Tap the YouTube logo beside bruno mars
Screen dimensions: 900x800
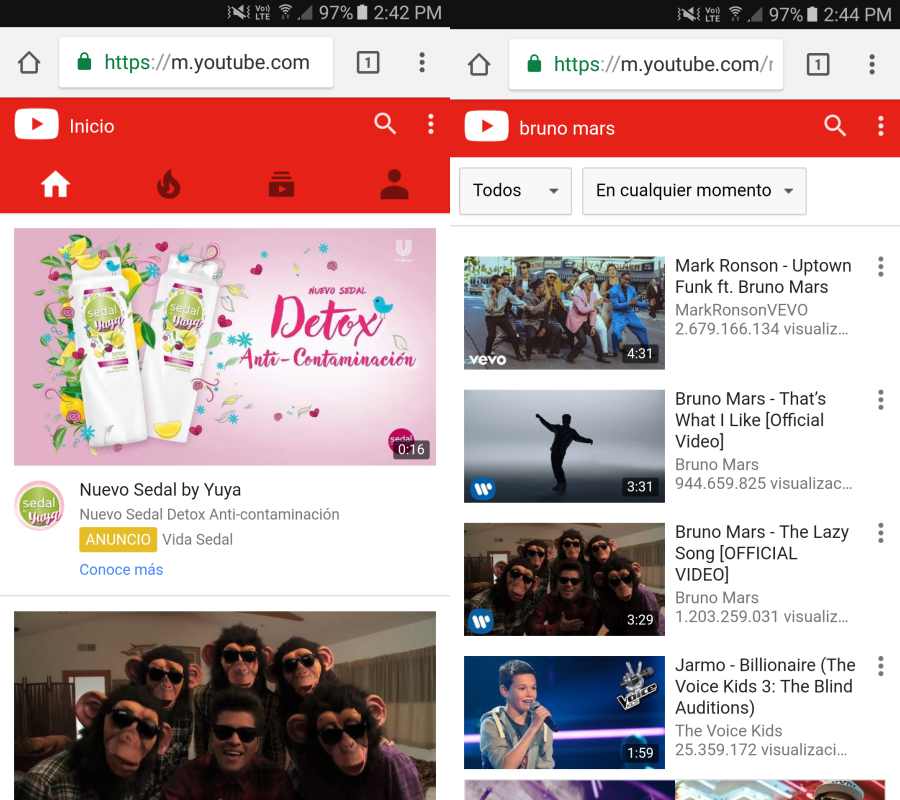point(487,126)
